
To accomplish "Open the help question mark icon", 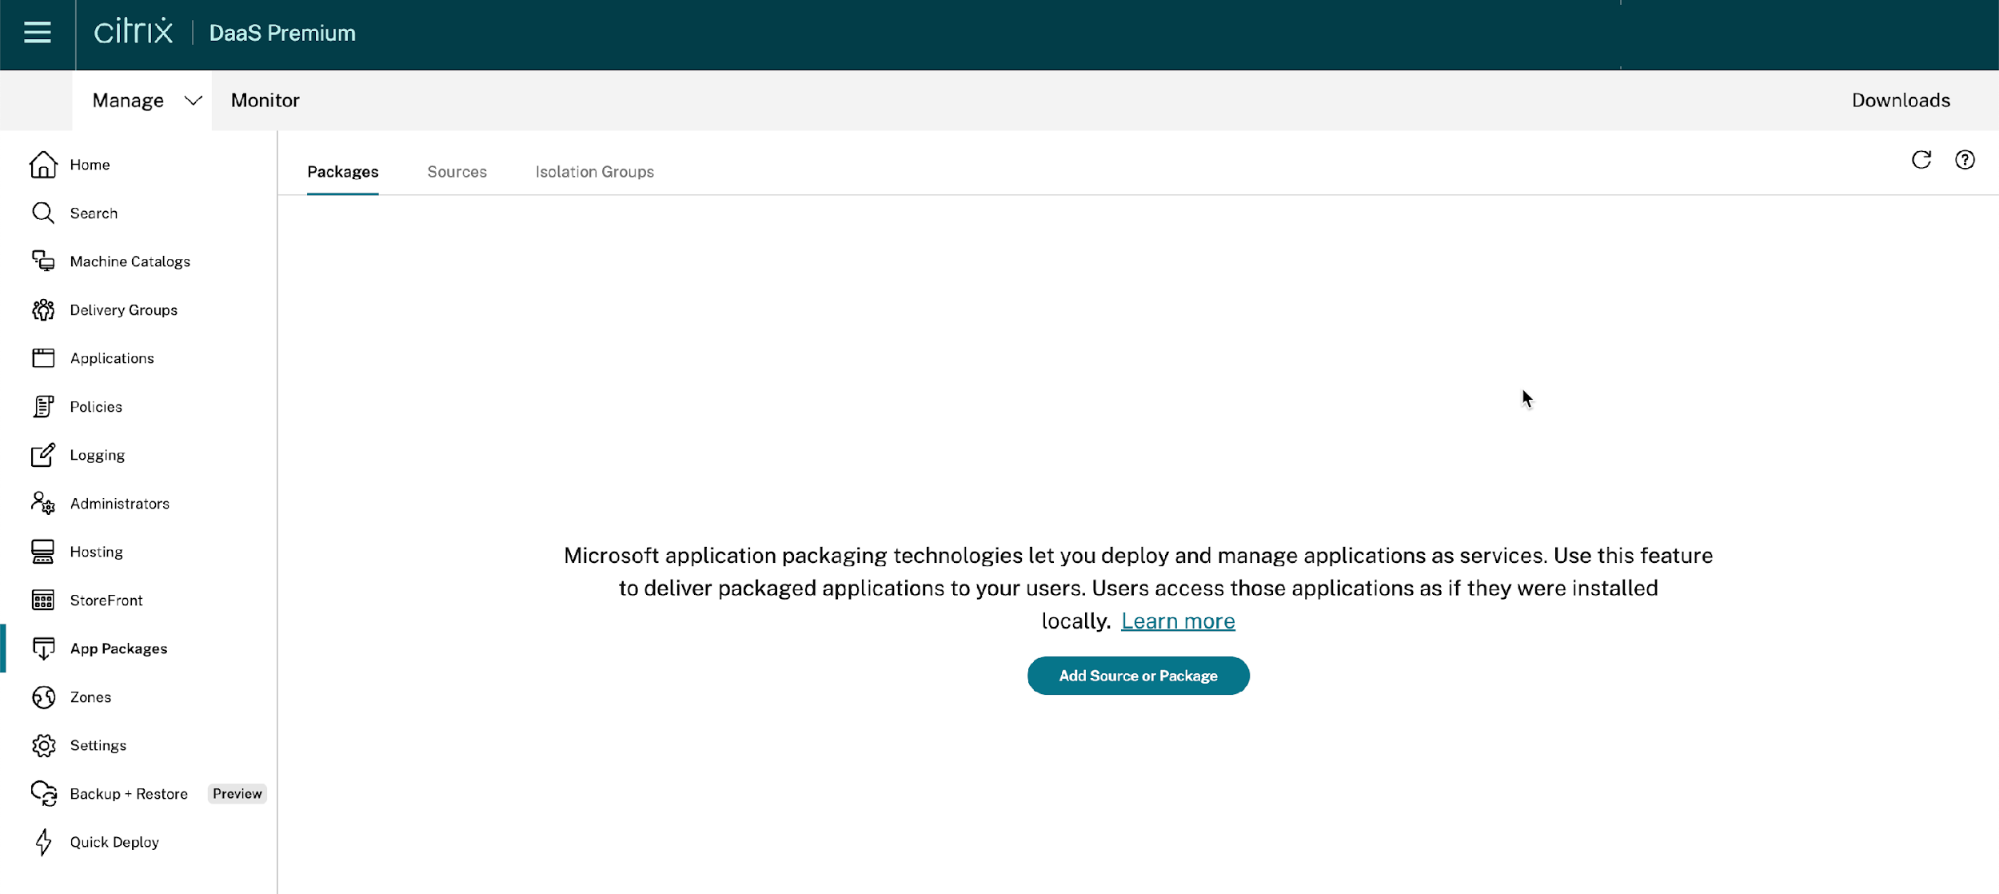I will pyautogui.click(x=1965, y=160).
